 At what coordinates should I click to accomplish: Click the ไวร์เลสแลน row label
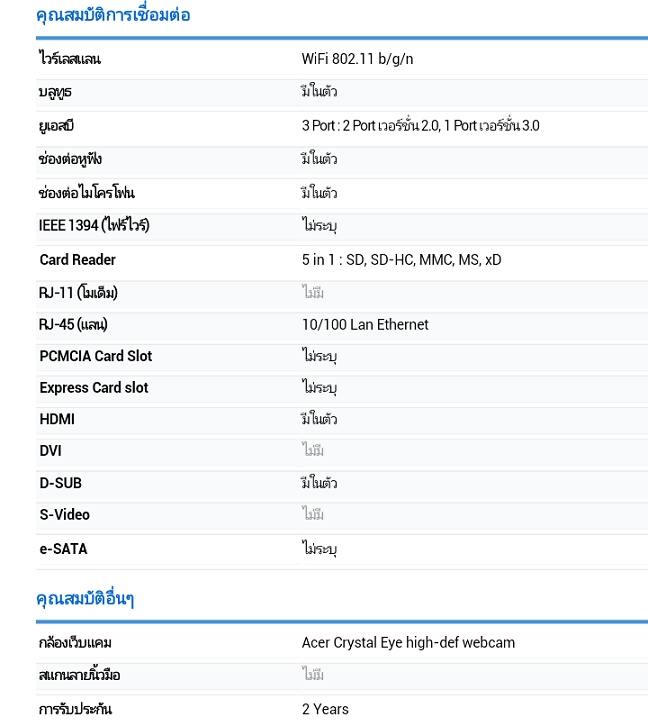[70, 59]
